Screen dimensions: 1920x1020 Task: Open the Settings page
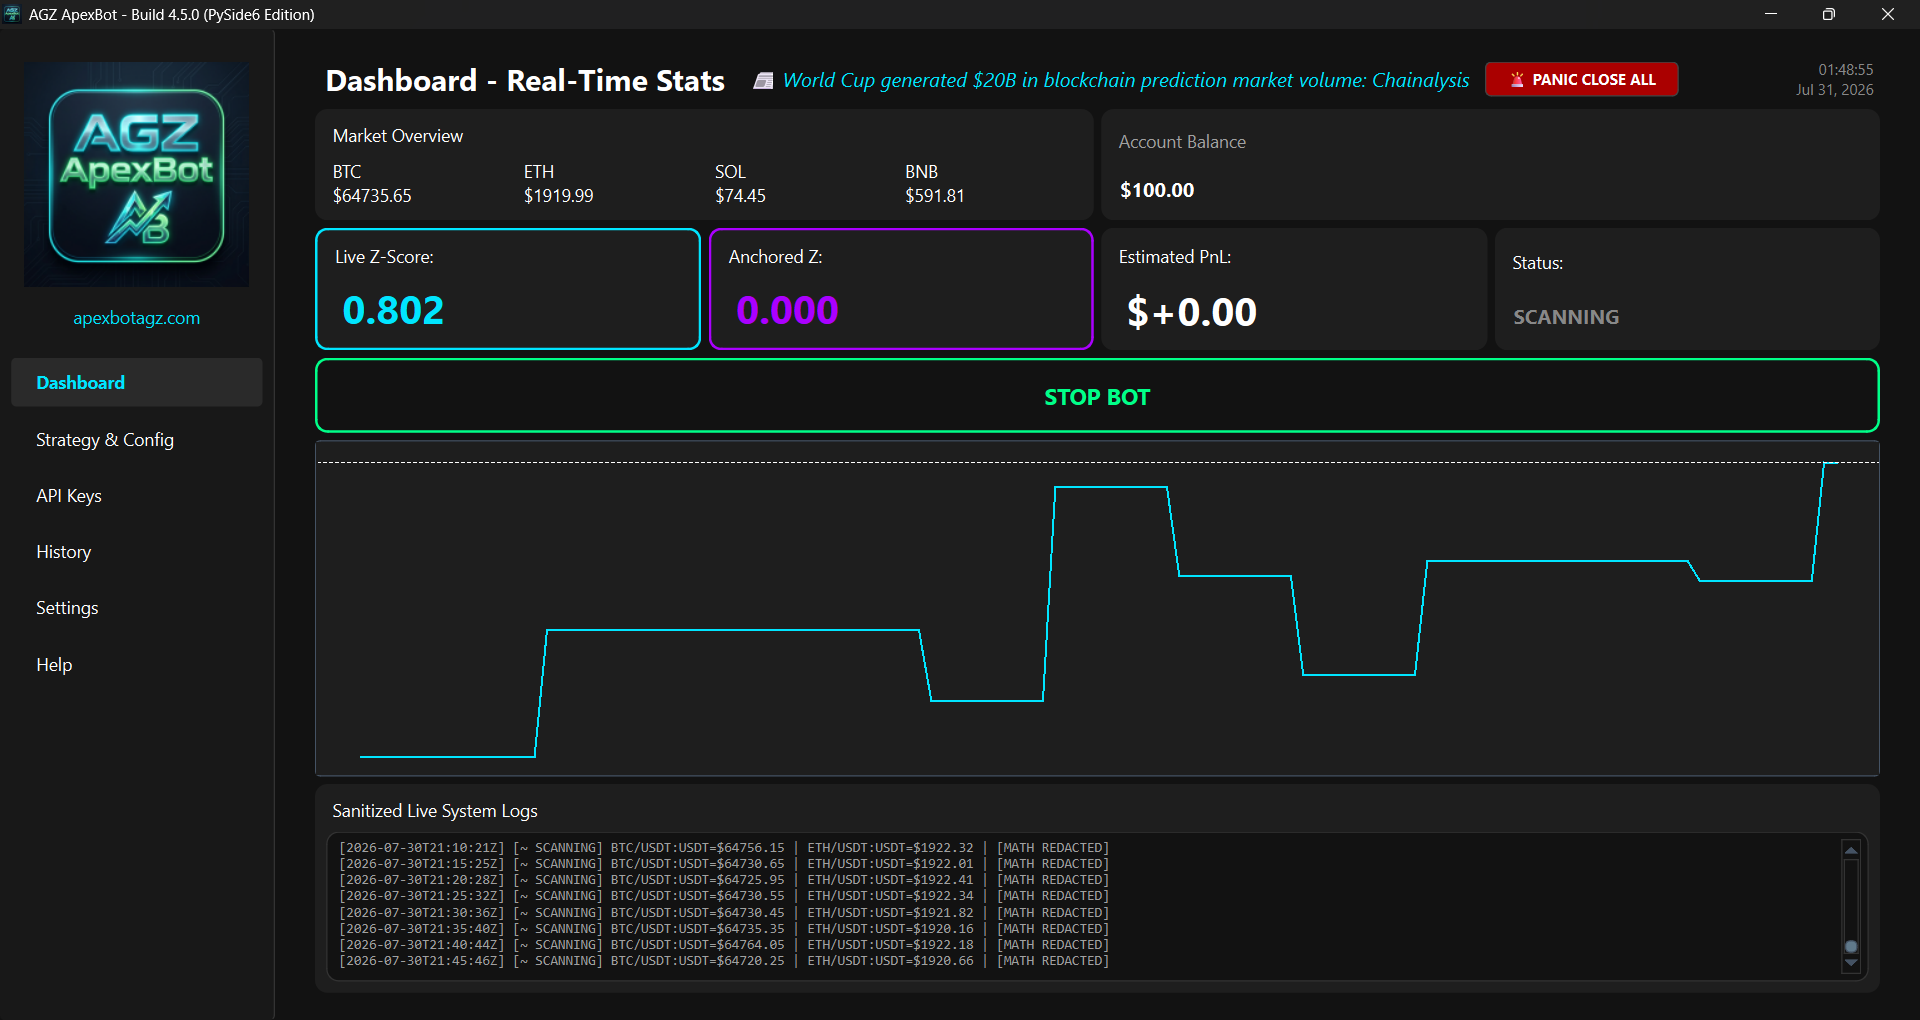(67, 608)
